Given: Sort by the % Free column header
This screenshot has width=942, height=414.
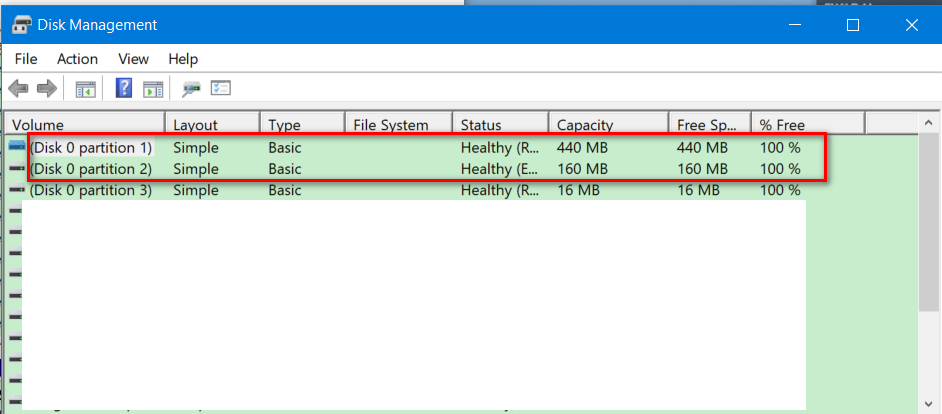Looking at the screenshot, I should point(808,123).
